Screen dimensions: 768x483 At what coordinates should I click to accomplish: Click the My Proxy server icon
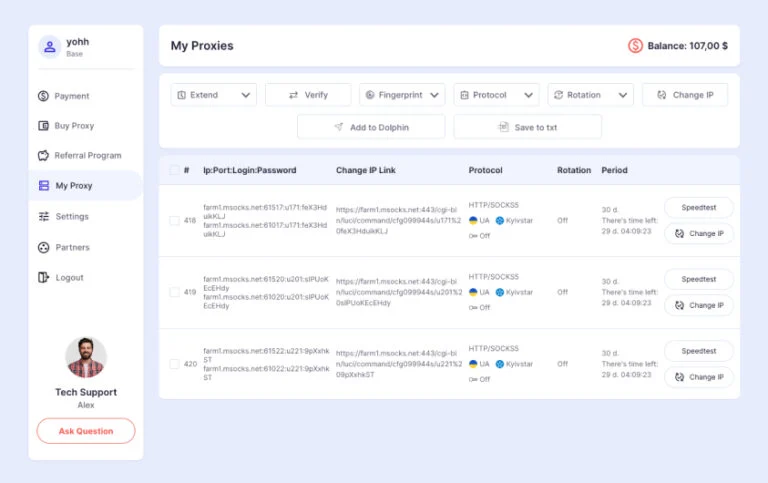[x=44, y=186]
